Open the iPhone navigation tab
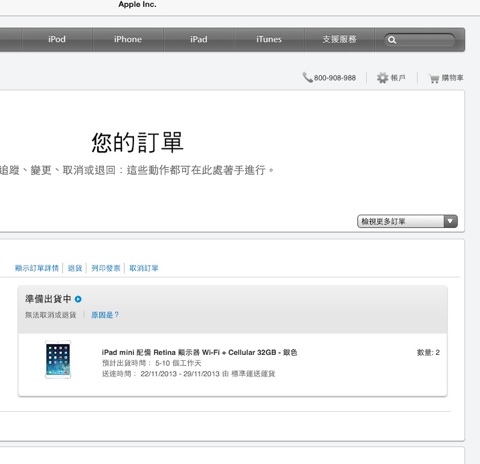Screen dimensions: 480x464 point(128,39)
